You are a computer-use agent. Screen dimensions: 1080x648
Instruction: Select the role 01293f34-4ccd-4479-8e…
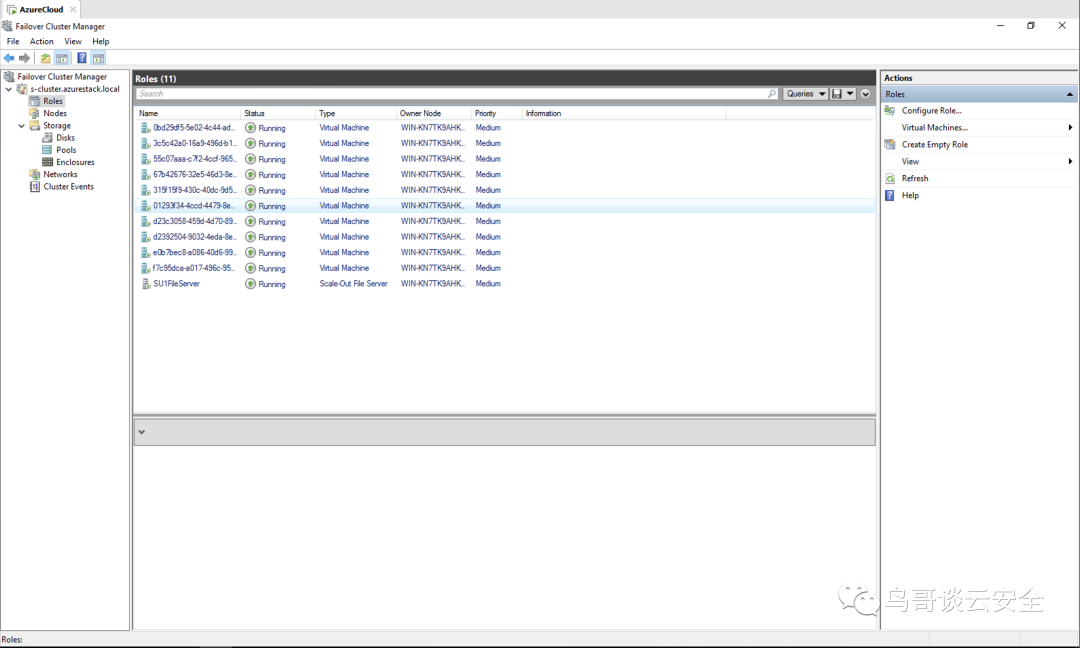tap(504, 206)
